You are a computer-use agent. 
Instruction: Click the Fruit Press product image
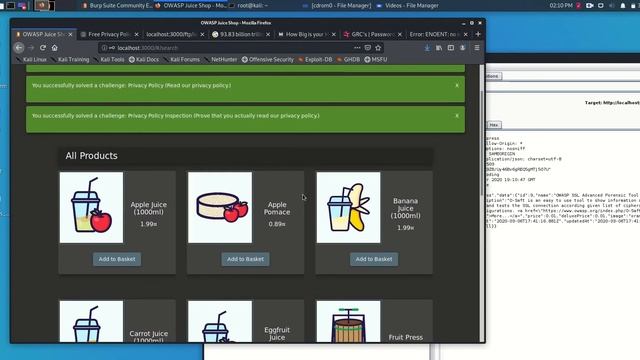click(x=348, y=322)
